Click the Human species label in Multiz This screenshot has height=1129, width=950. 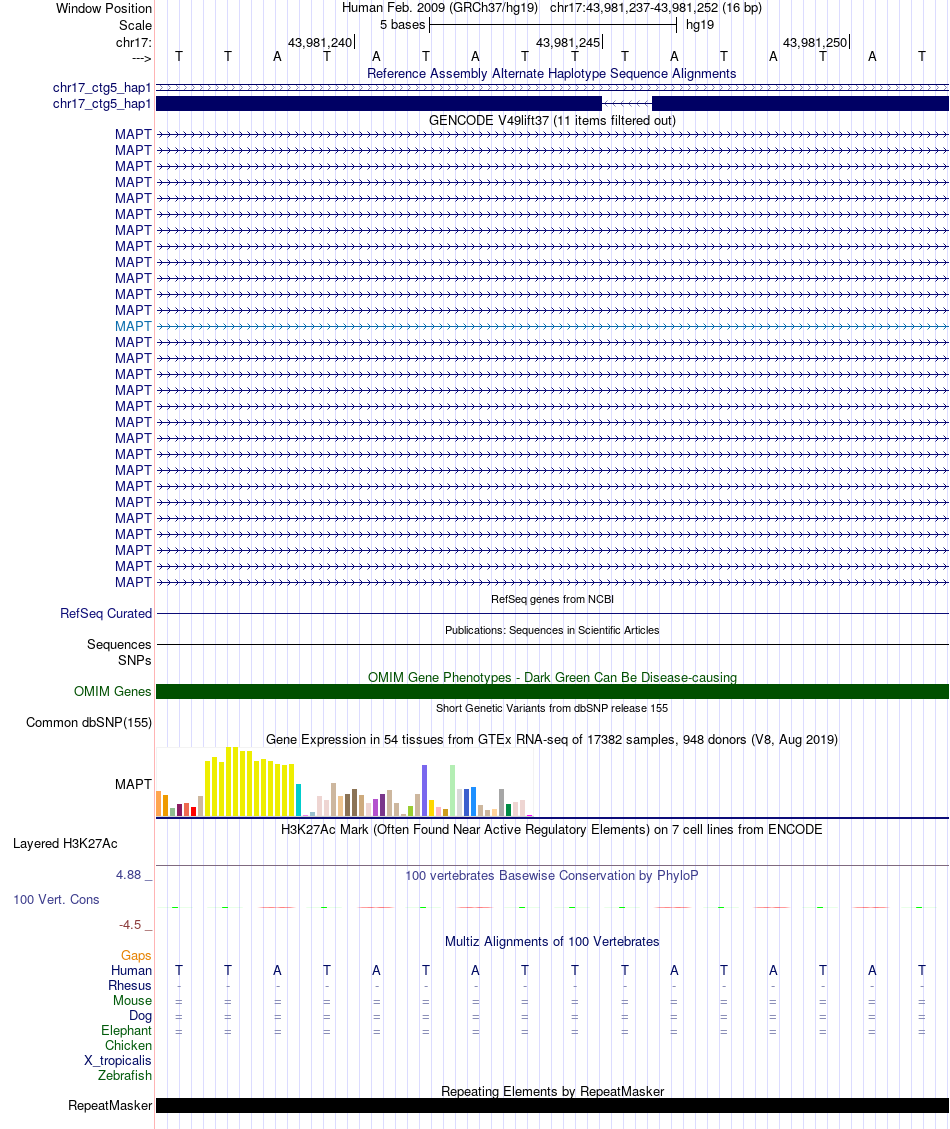pyautogui.click(x=131, y=971)
